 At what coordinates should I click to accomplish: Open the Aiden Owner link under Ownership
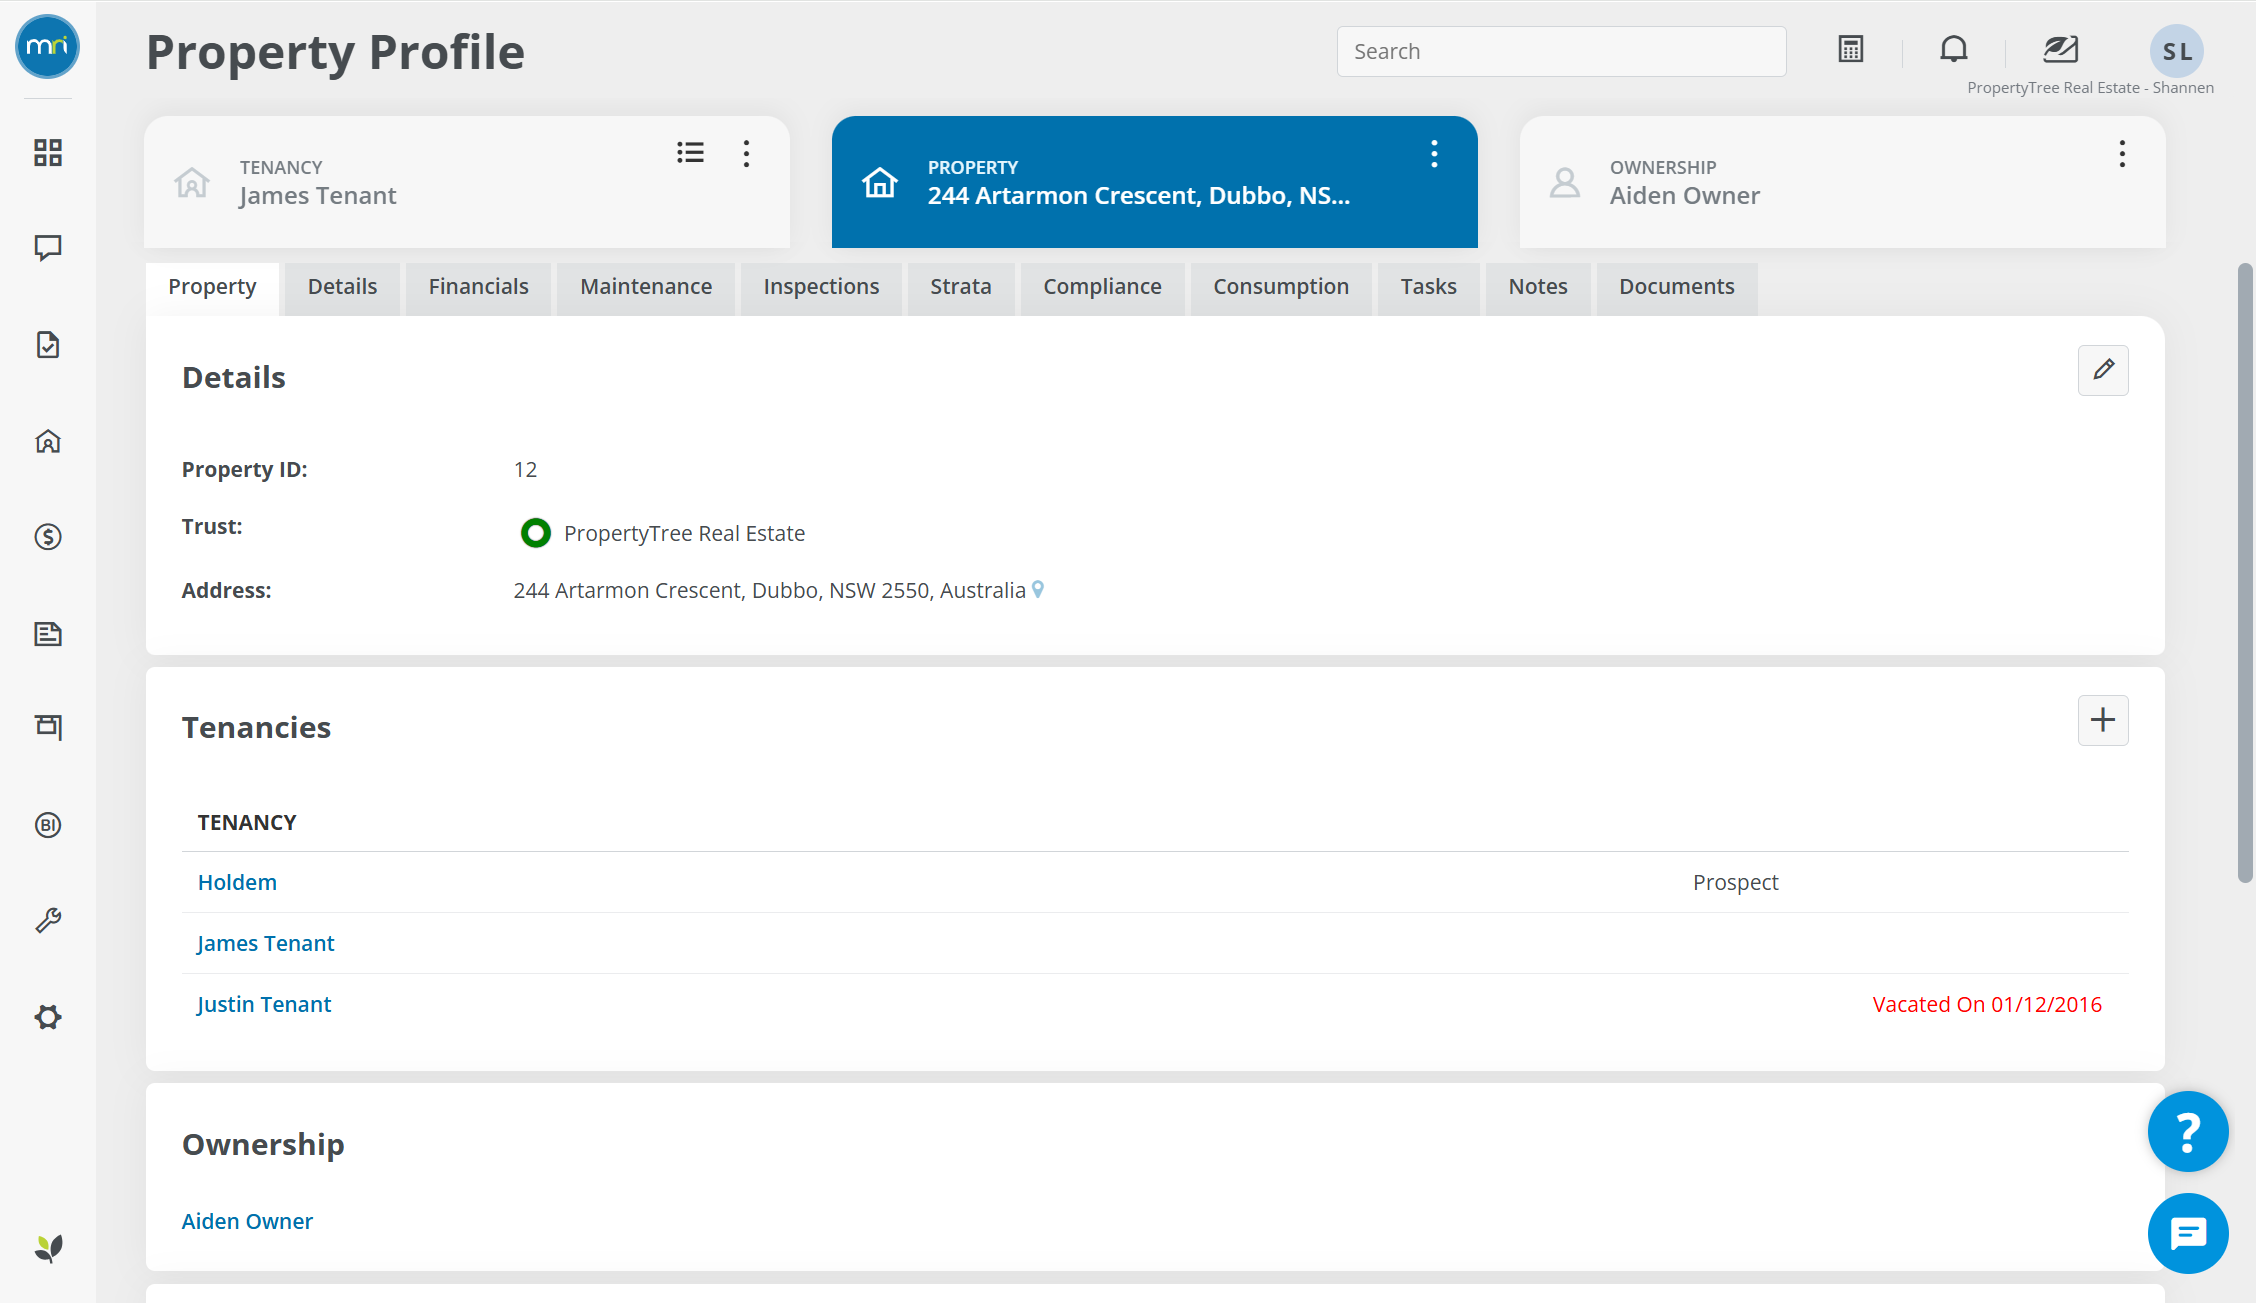pos(247,1221)
